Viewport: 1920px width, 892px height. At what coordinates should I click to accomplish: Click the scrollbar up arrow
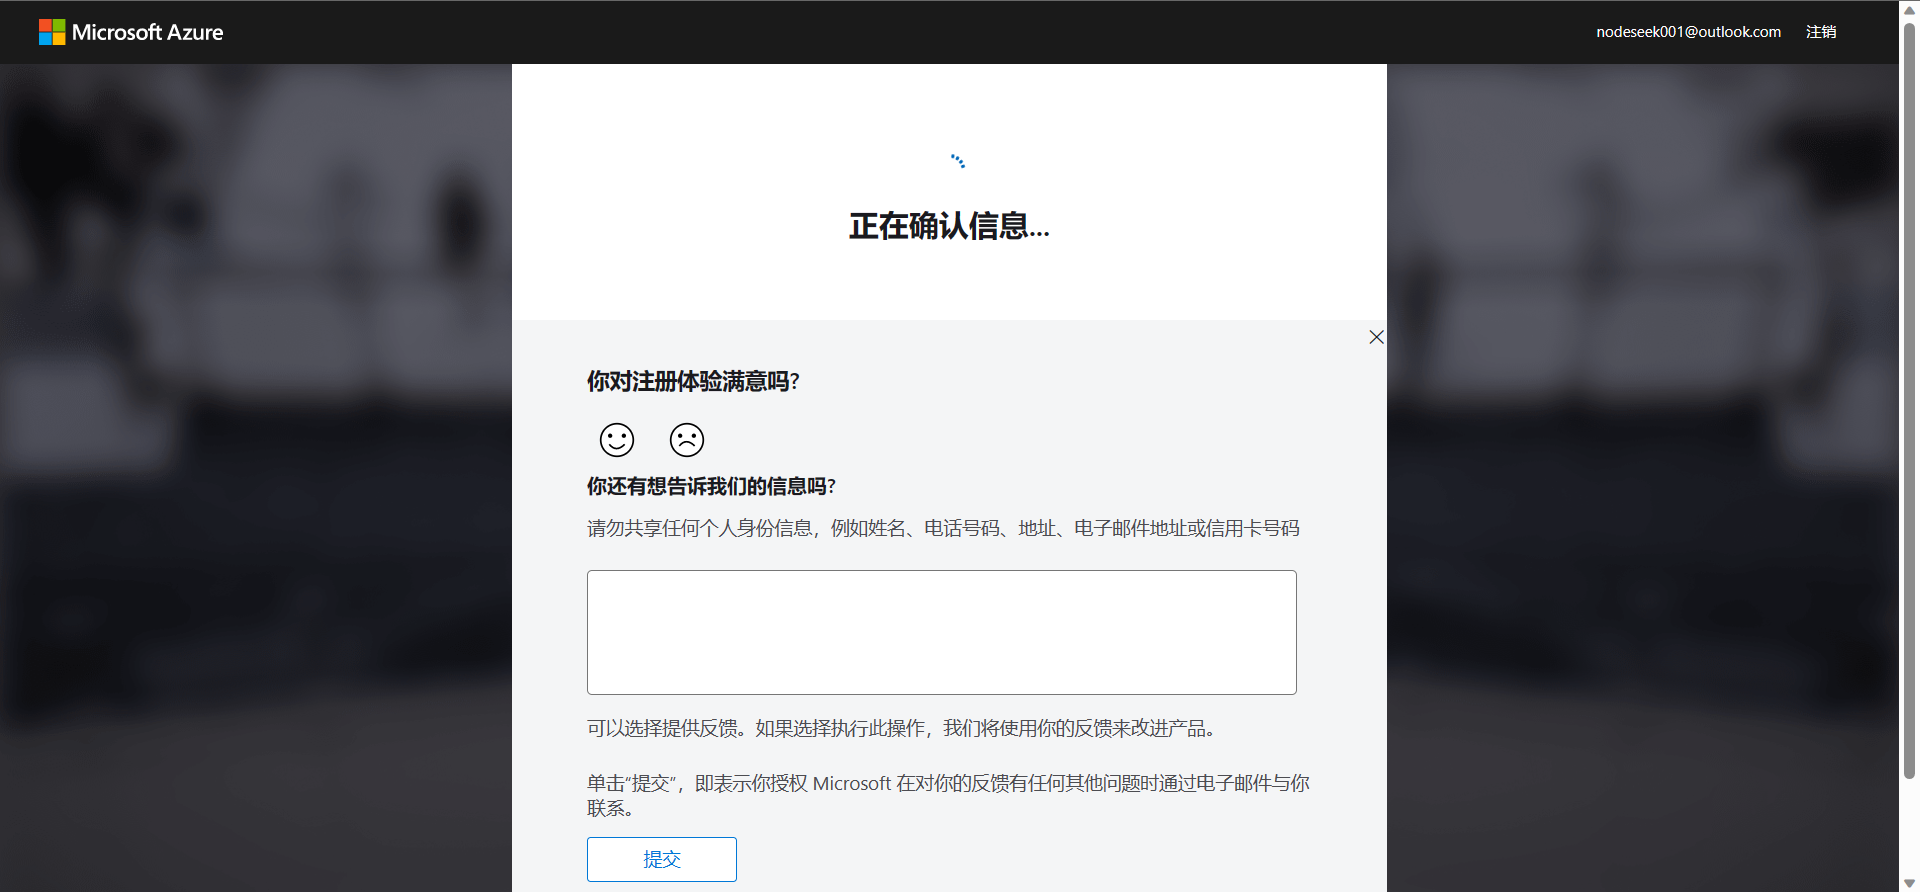tap(1909, 8)
